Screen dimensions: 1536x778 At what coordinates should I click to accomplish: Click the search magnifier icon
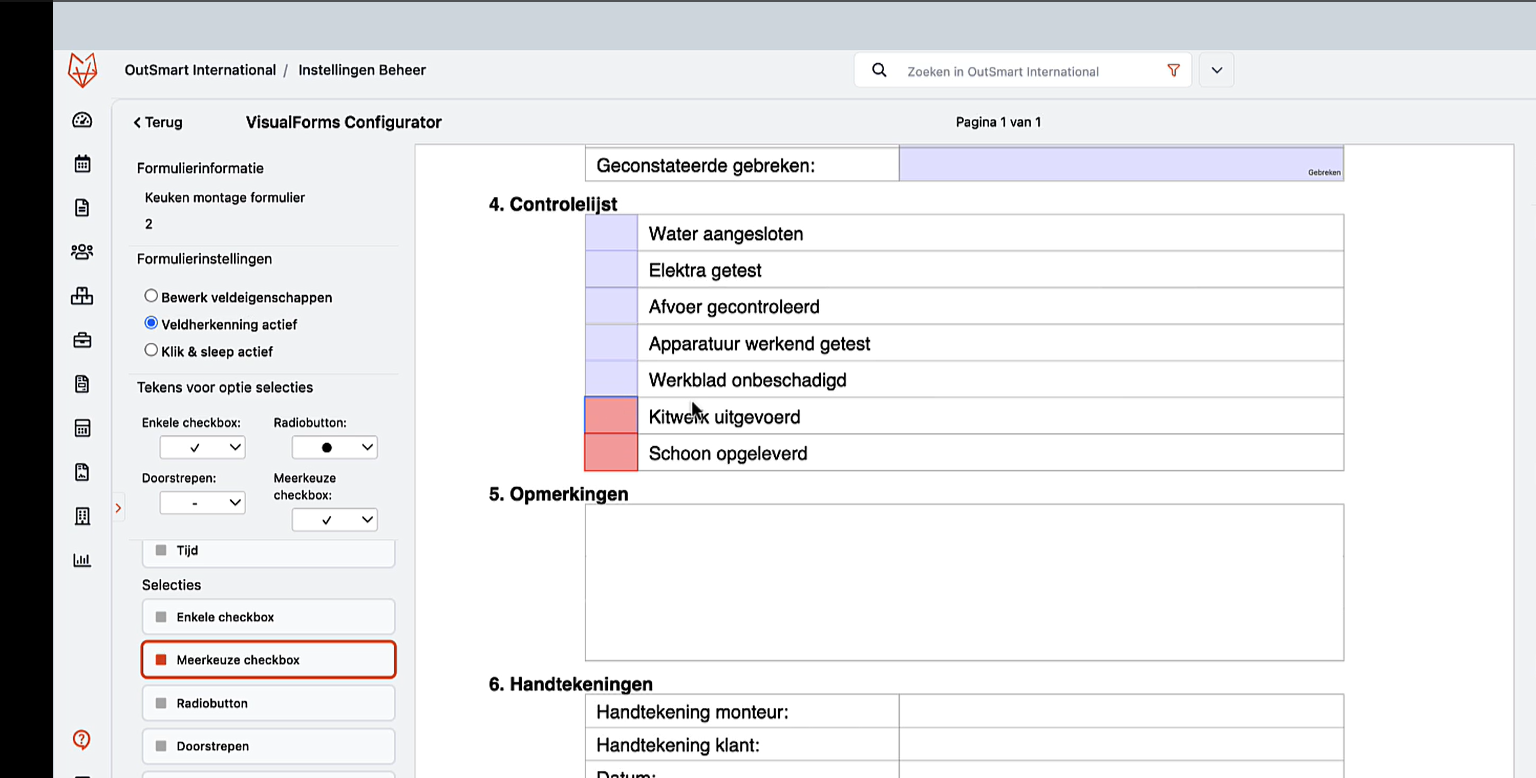879,70
